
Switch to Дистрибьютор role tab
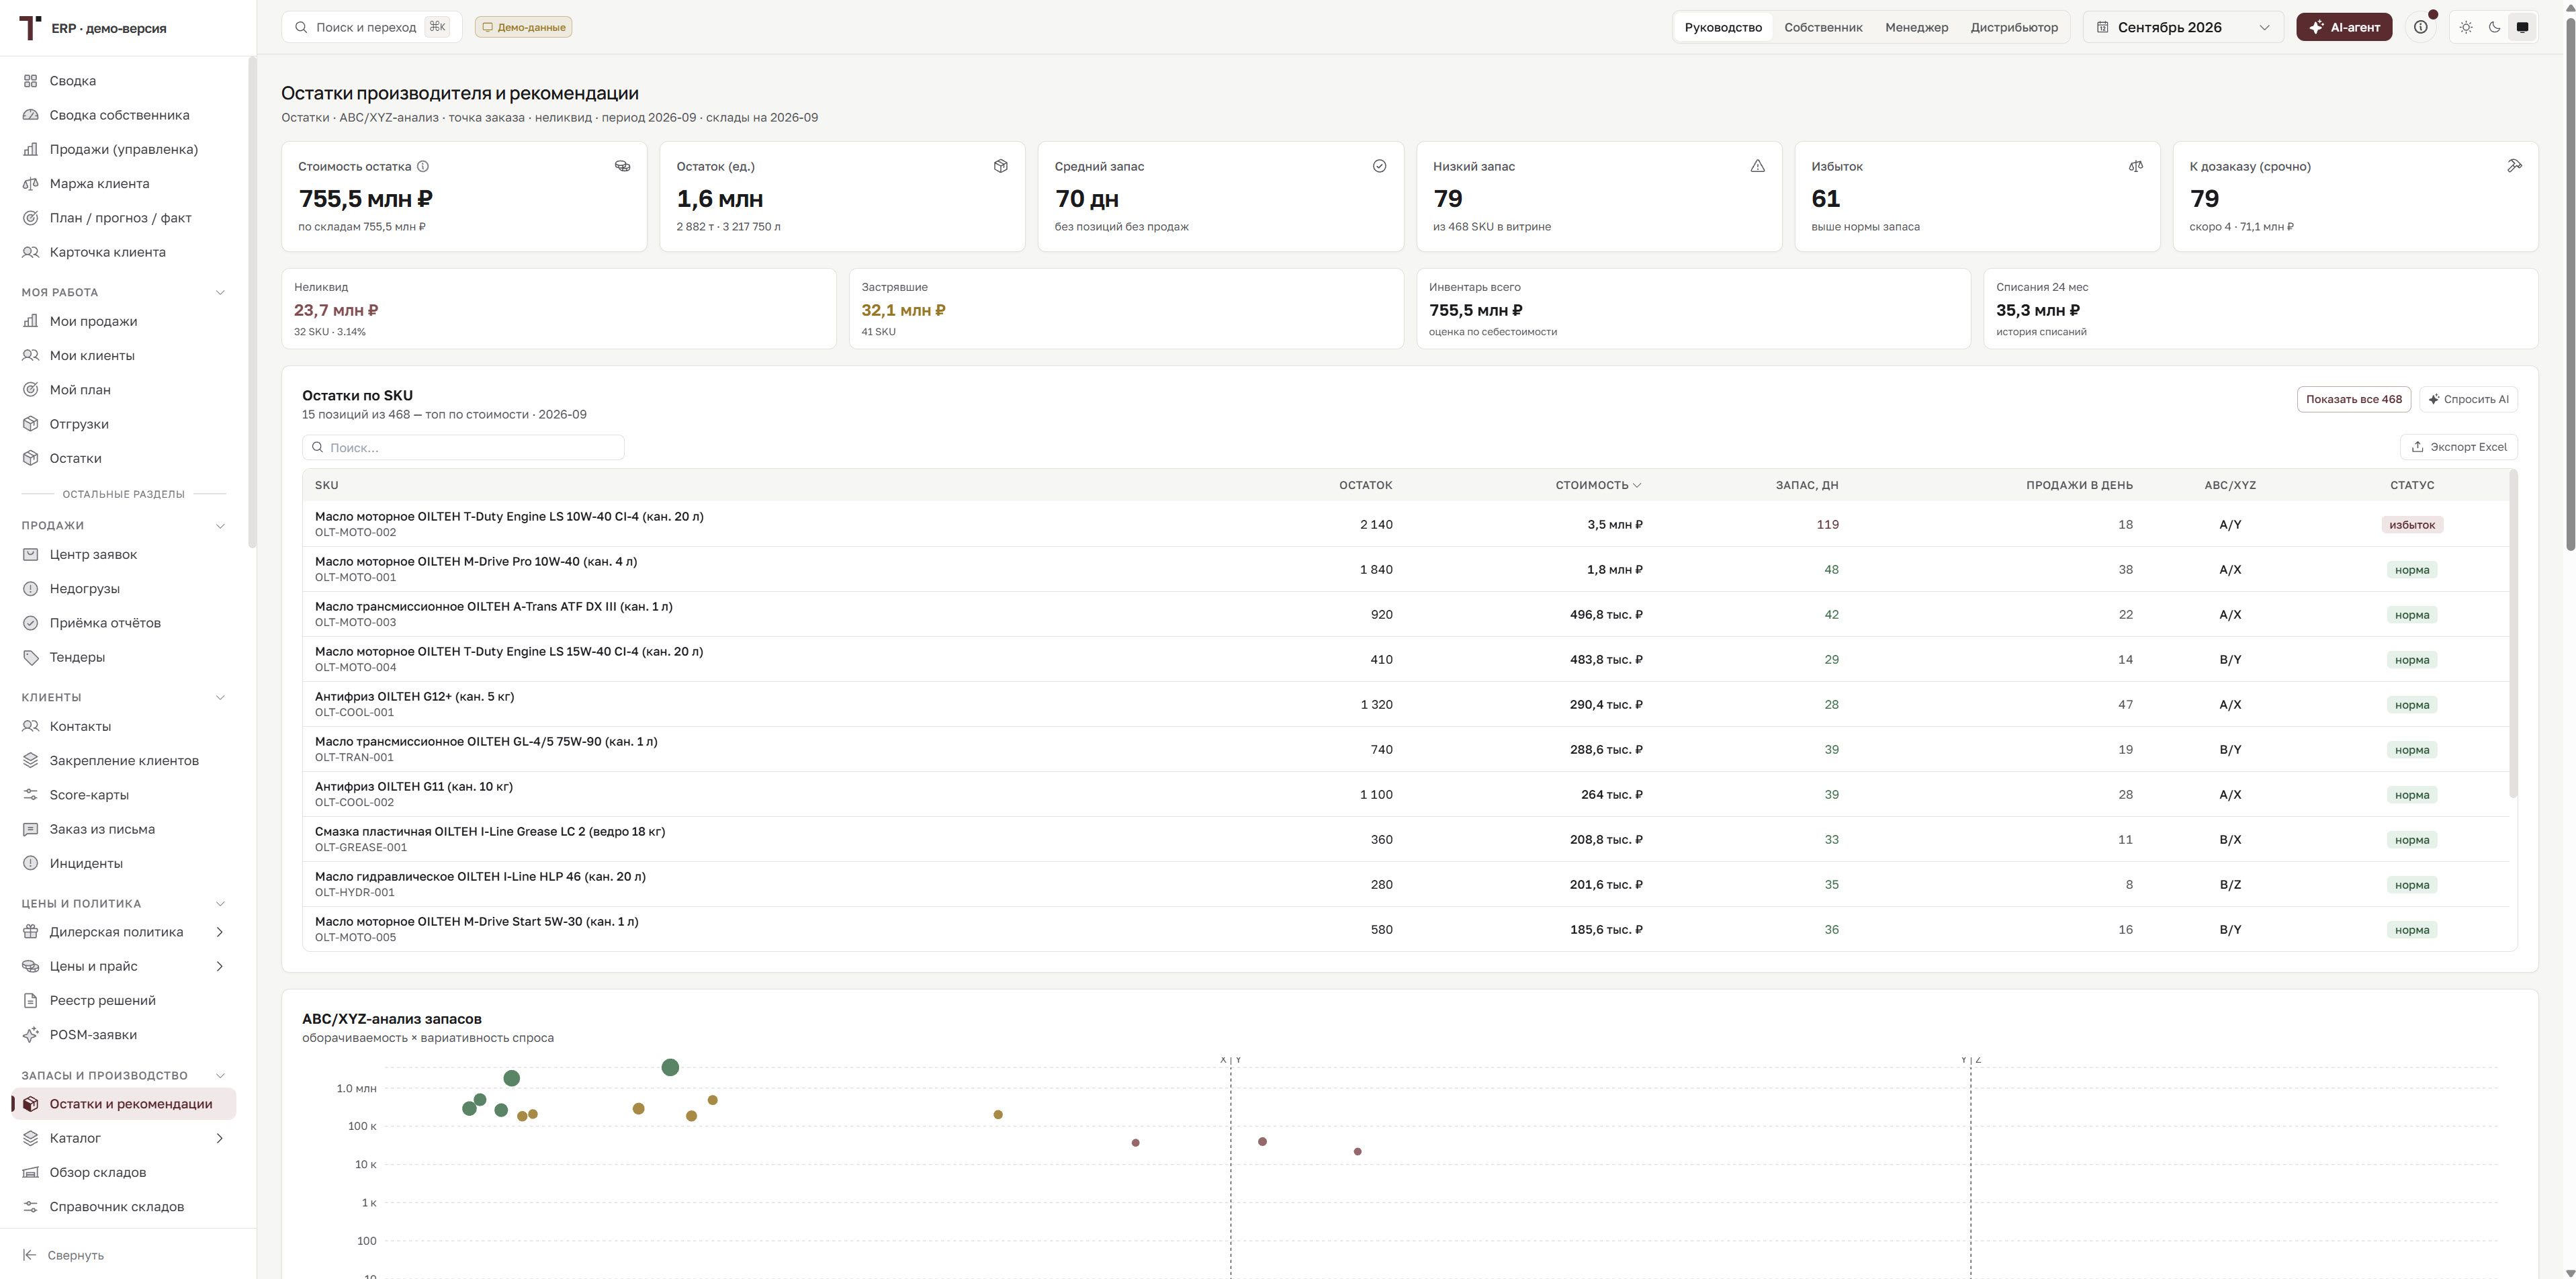point(2014,27)
